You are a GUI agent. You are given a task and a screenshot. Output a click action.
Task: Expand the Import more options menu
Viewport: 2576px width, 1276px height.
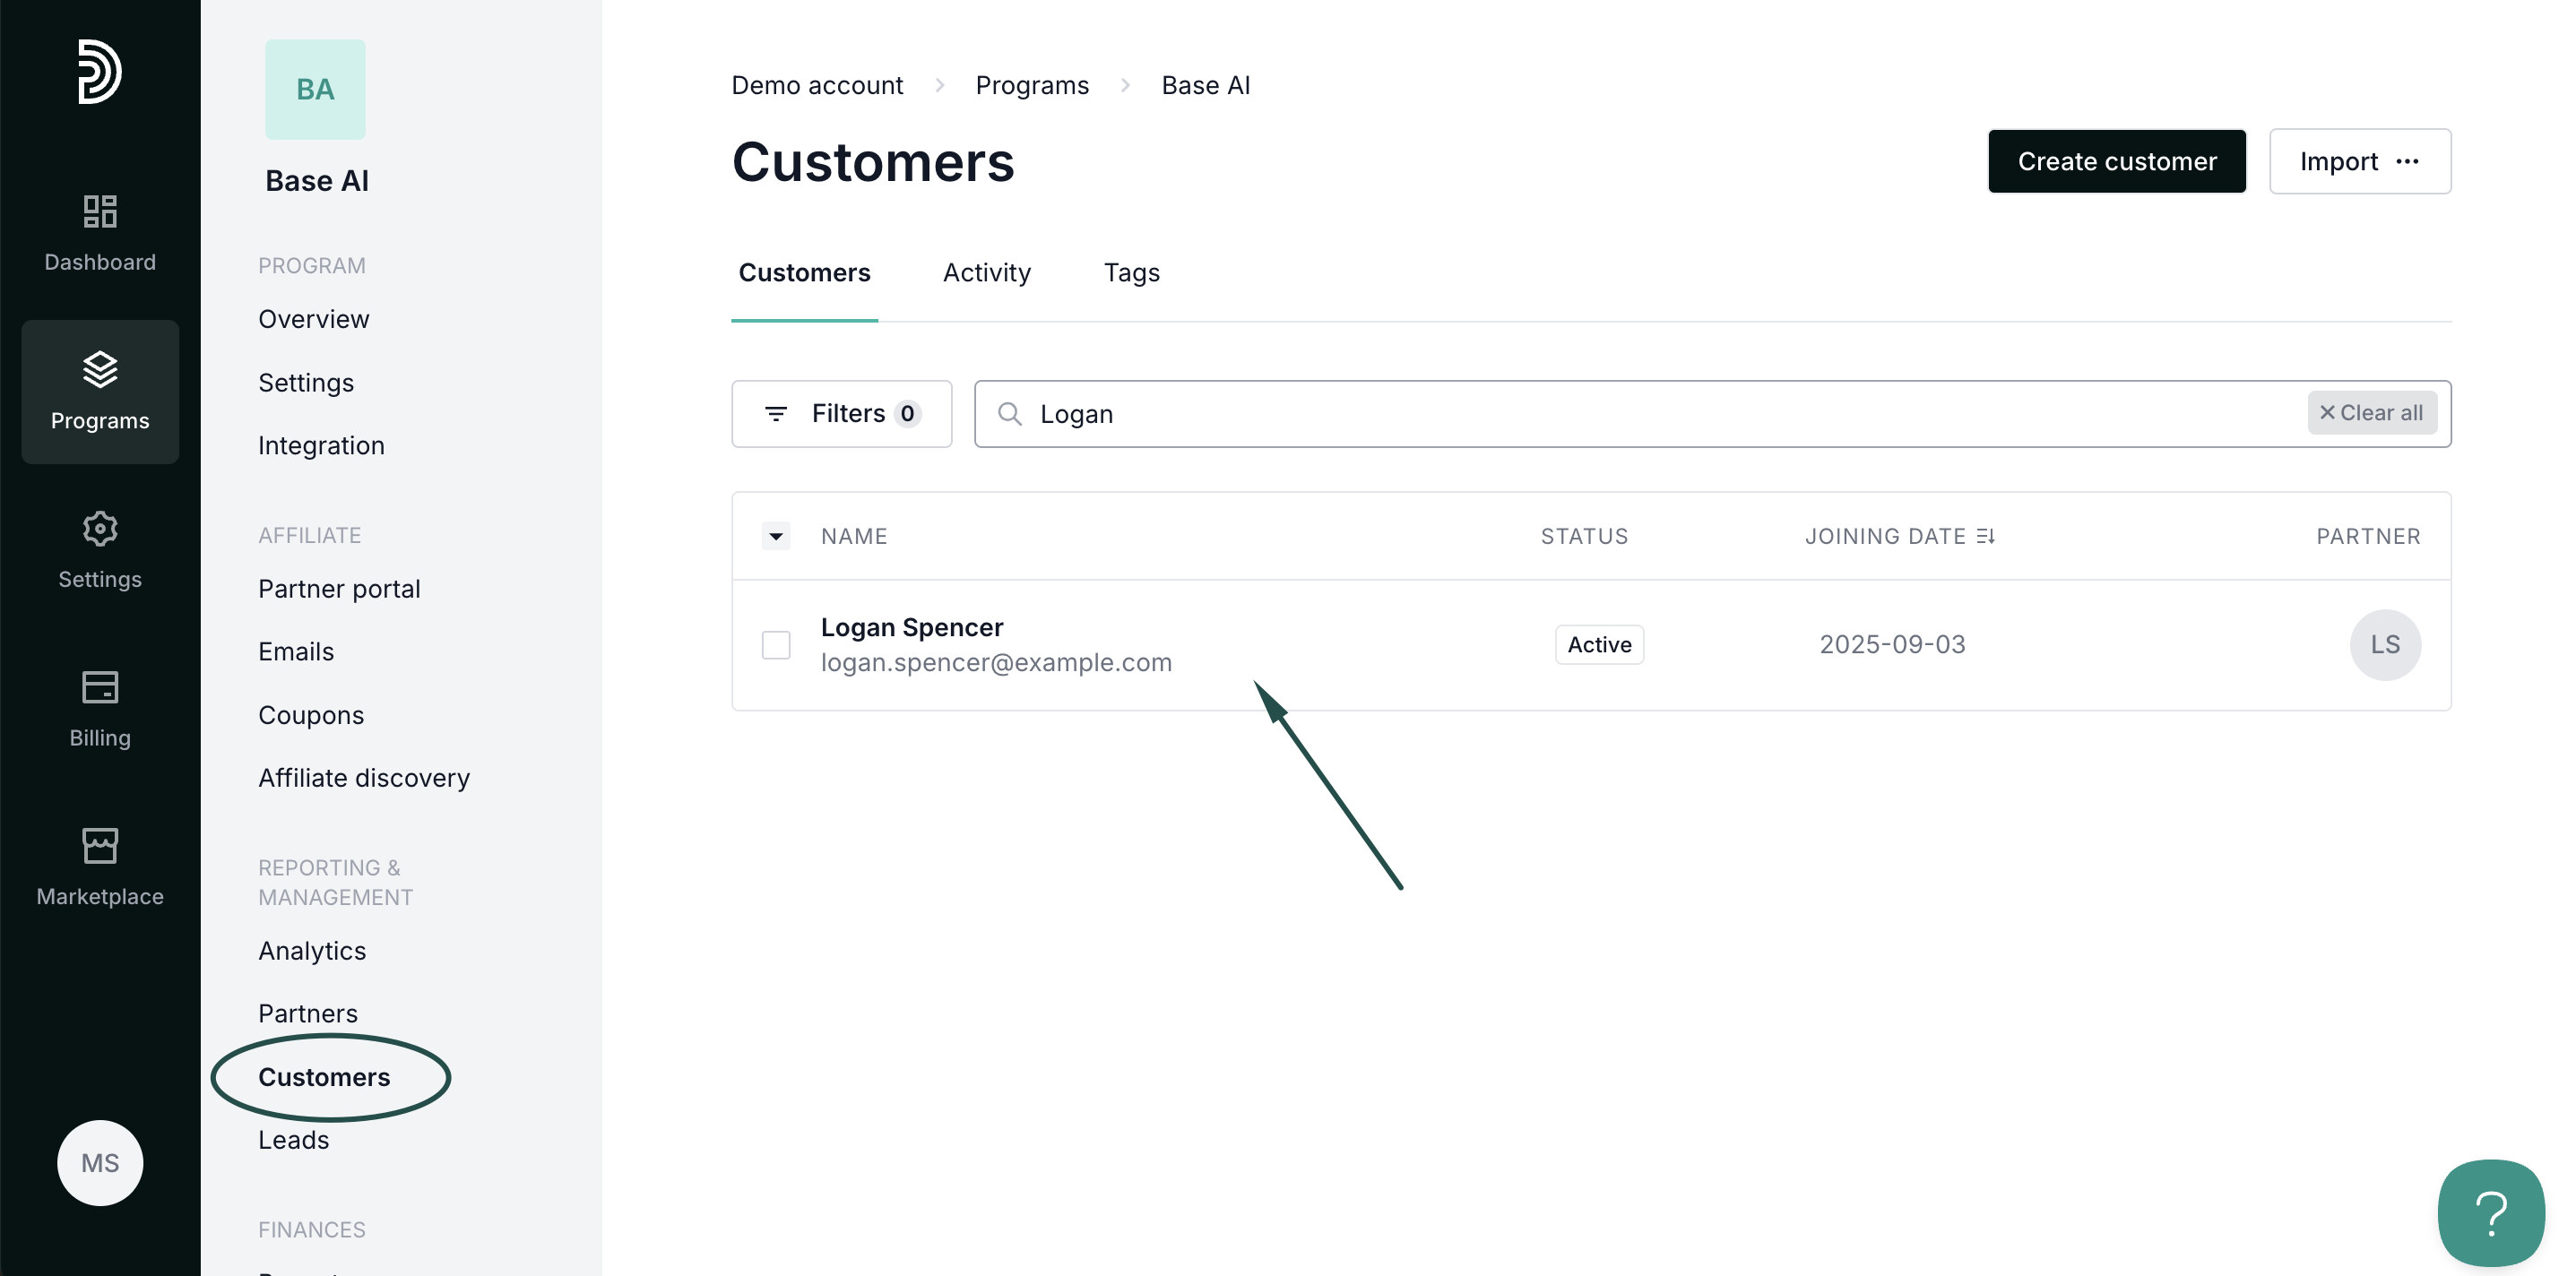[2407, 162]
